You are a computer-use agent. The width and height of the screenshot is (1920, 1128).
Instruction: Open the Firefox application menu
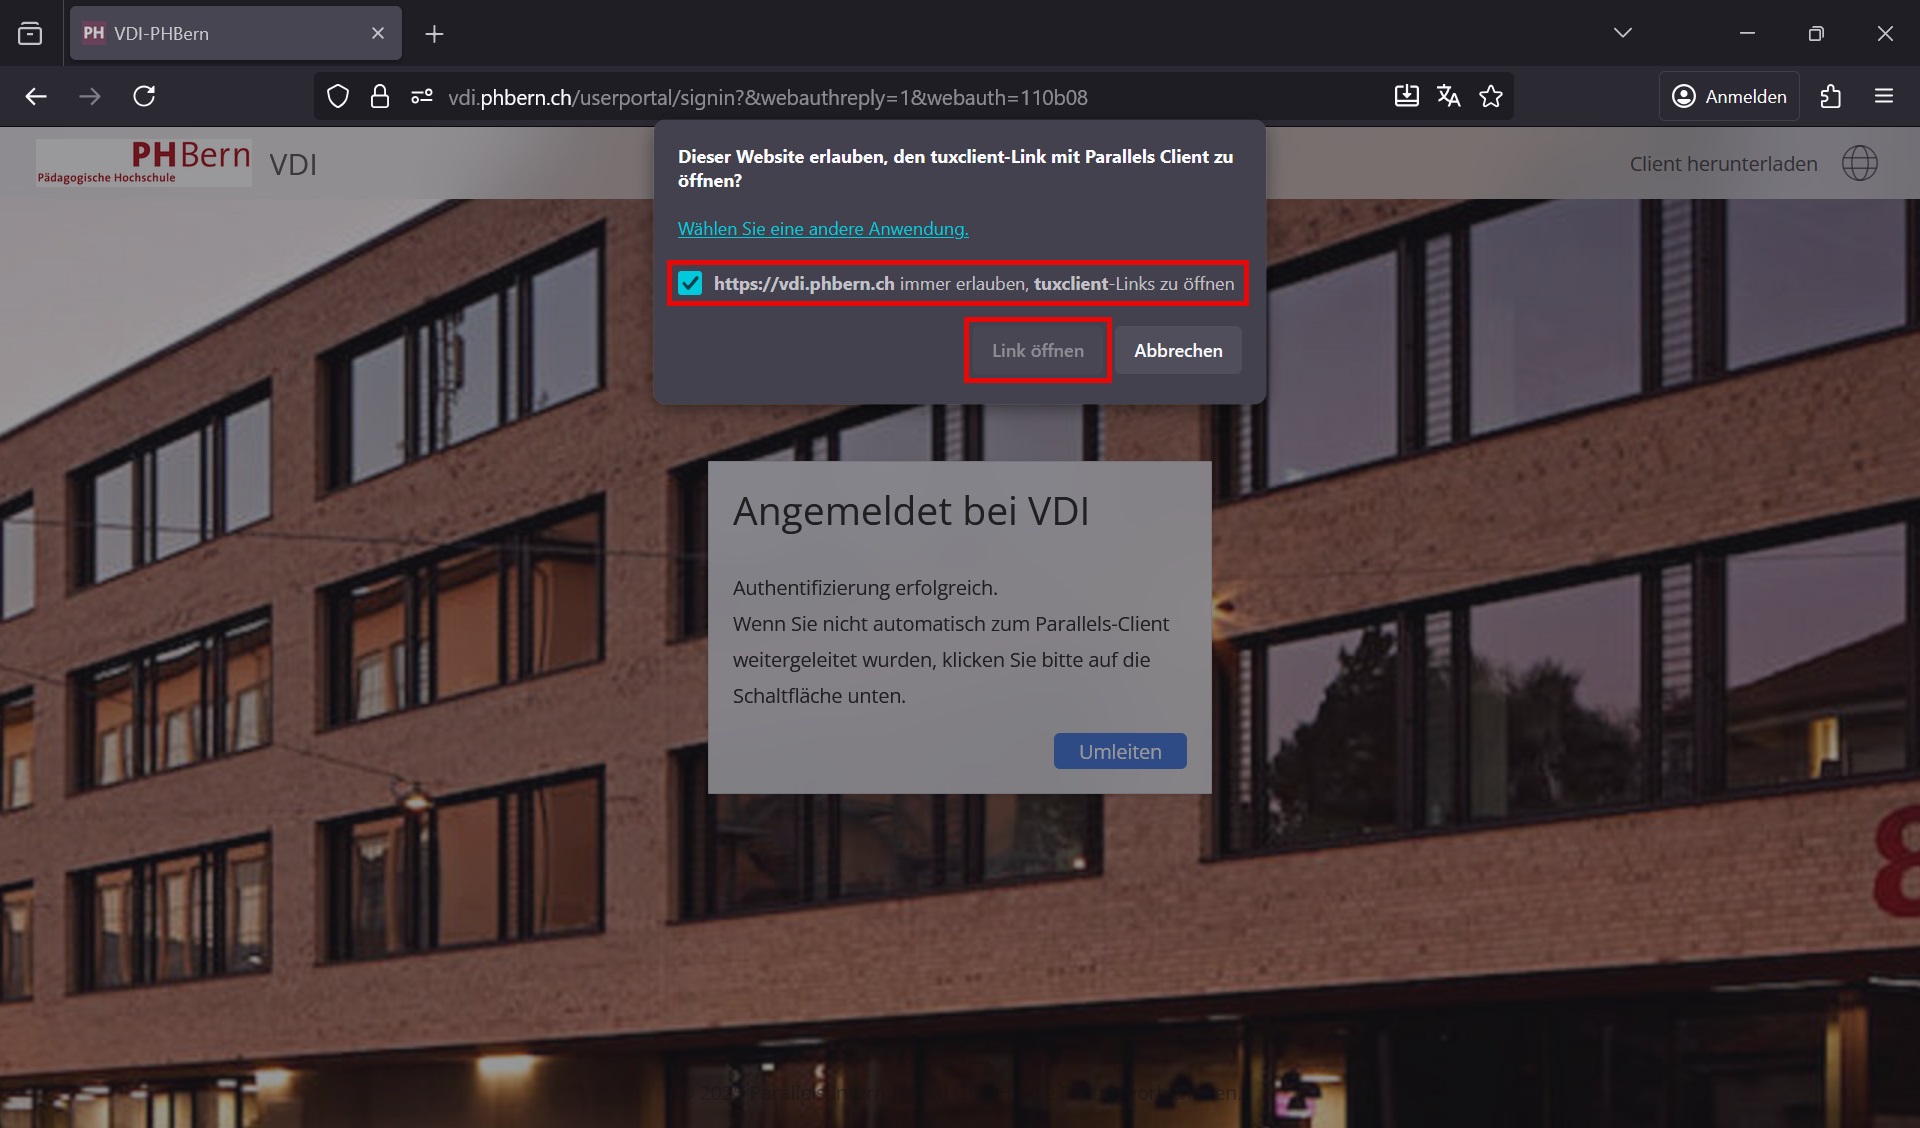pos(1884,96)
